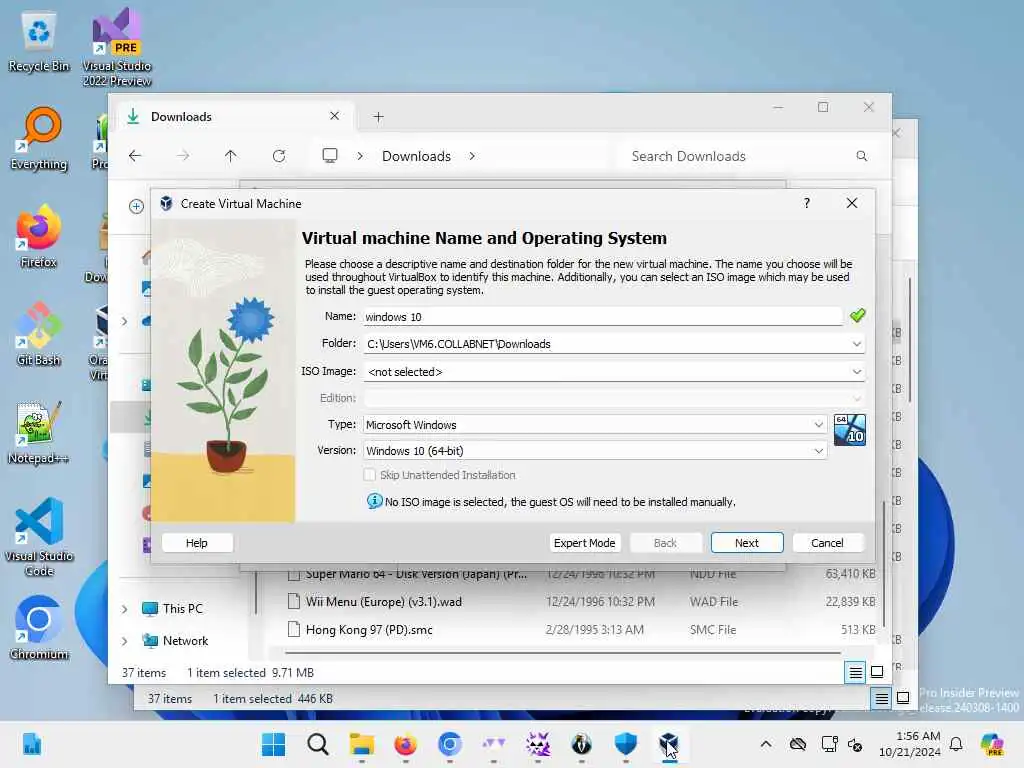Toggle Skip Unattended Installation checkbox

pos(370,475)
